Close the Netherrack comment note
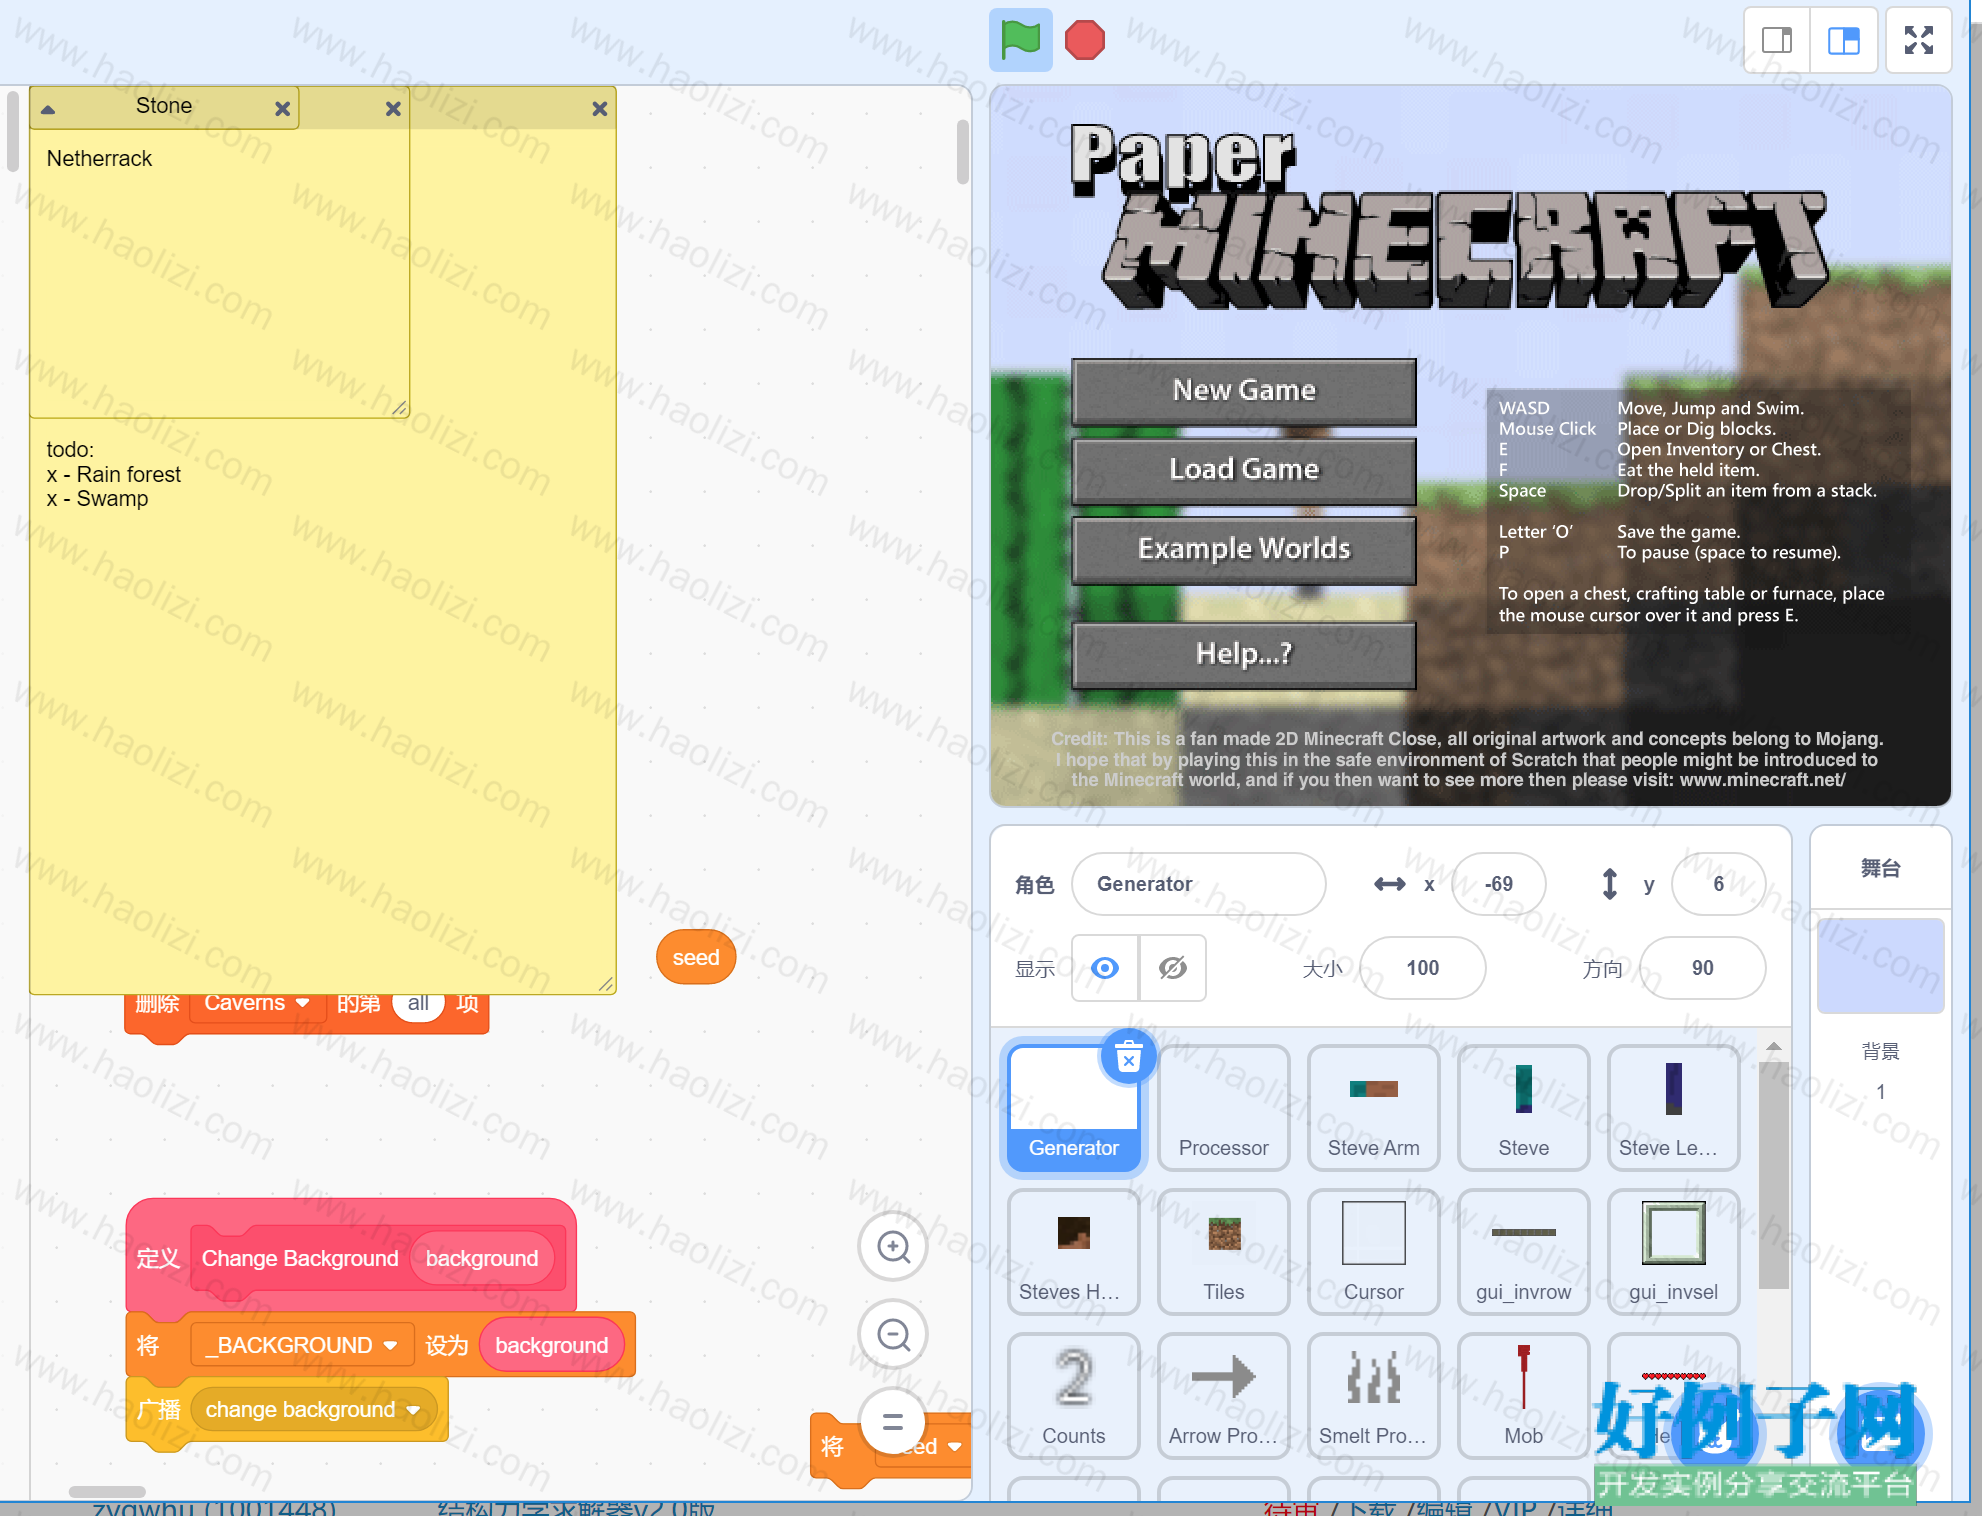Viewport: 1982px width, 1516px height. pyautogui.click(x=393, y=108)
